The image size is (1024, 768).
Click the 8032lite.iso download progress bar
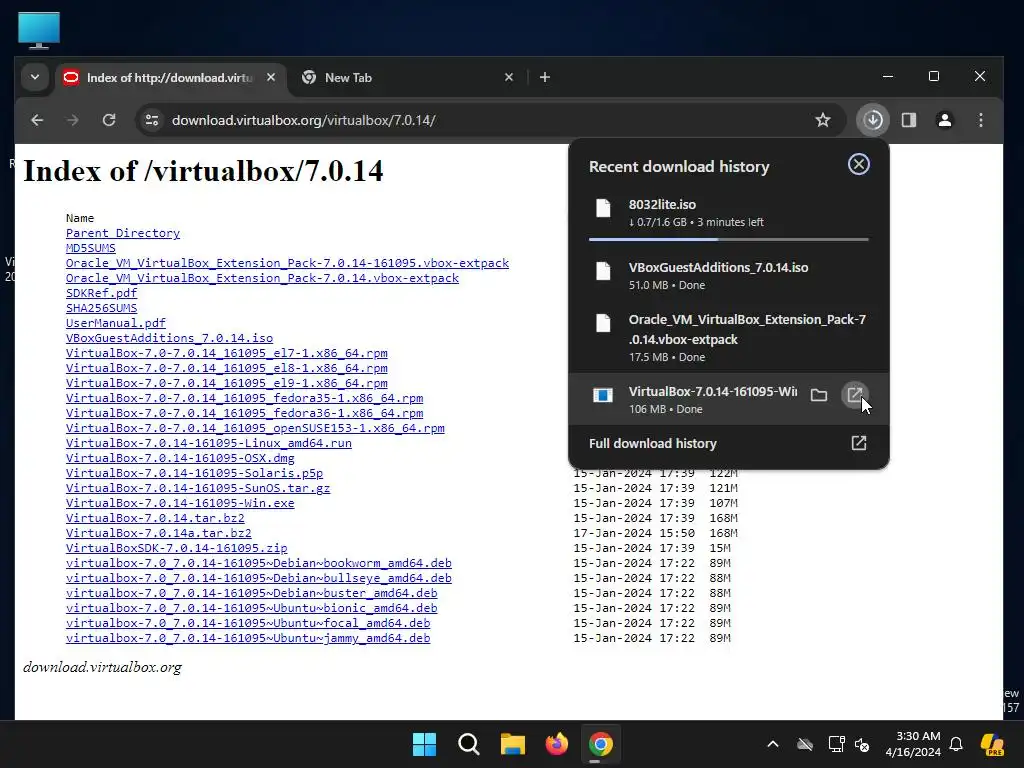(728, 240)
